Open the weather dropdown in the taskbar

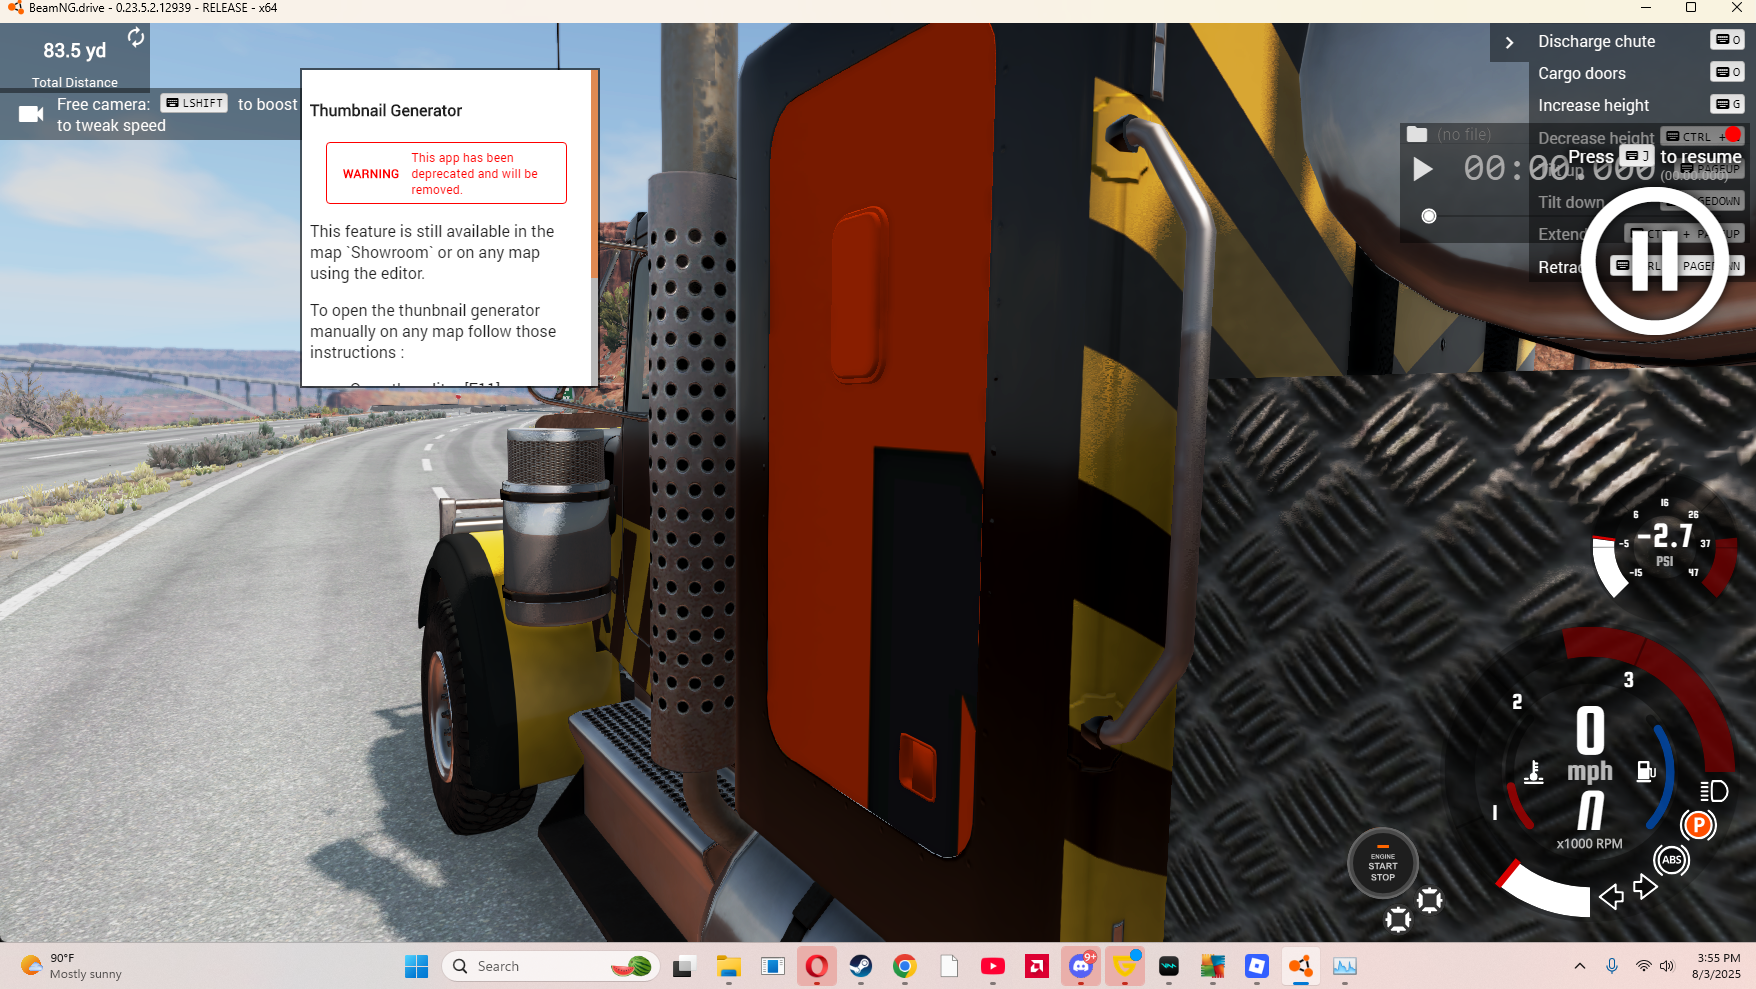pyautogui.click(x=70, y=965)
